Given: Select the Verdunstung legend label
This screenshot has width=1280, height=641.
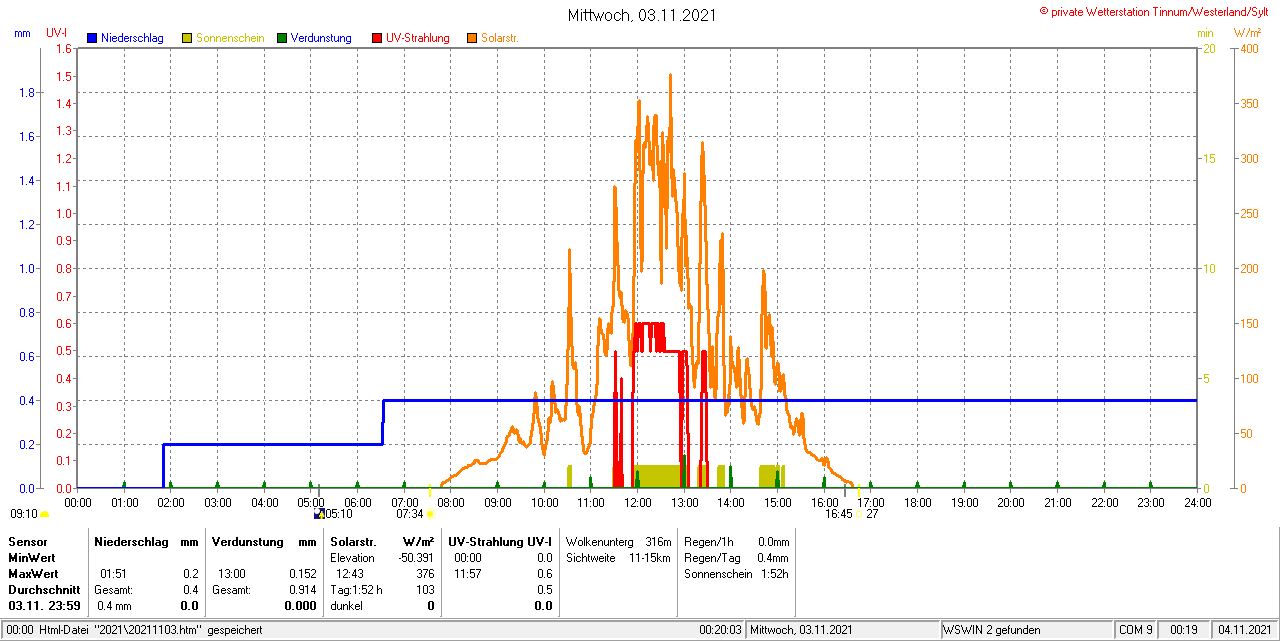Looking at the screenshot, I should (x=321, y=38).
